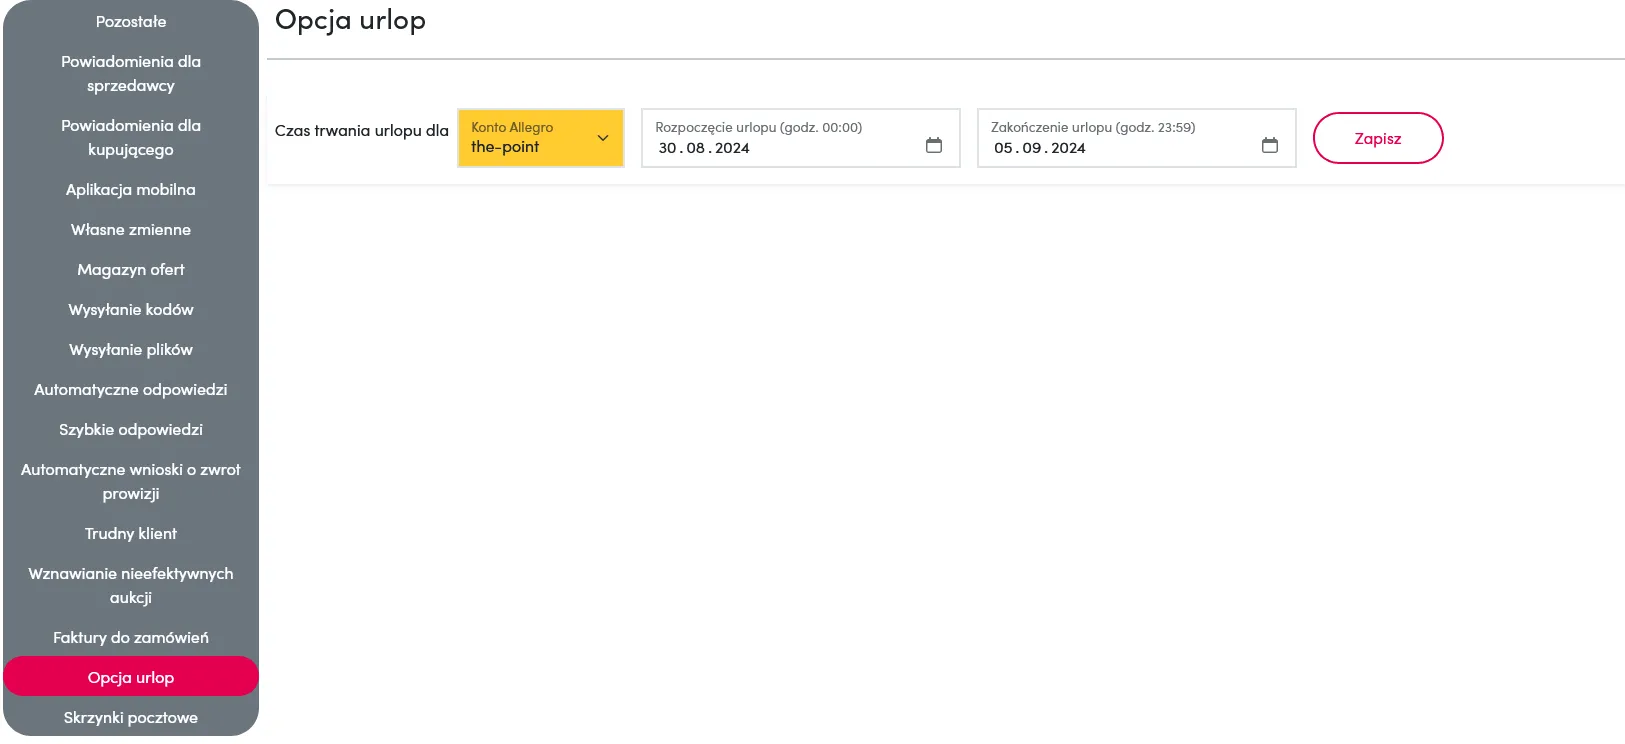Open Powiadomienia dla kupującego menu item

click(131, 138)
